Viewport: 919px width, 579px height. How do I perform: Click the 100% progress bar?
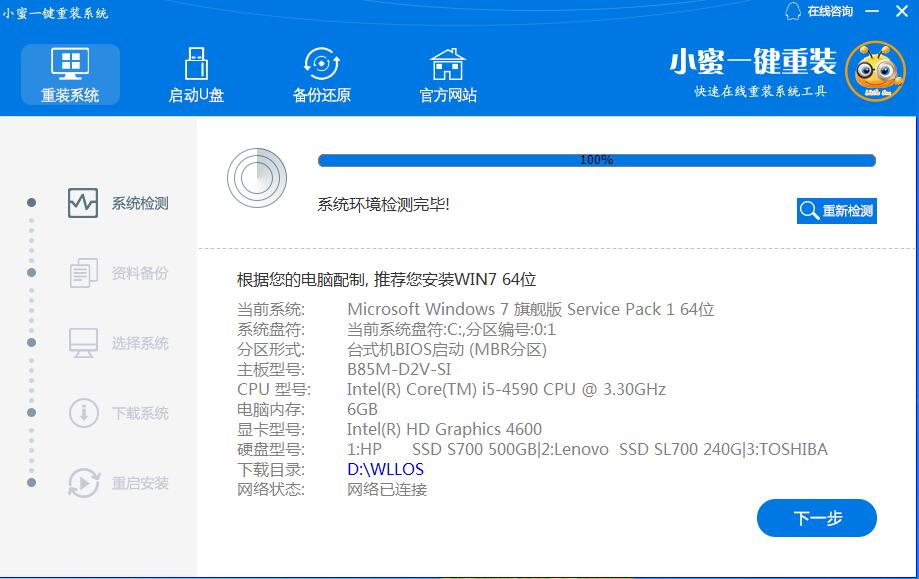[596, 158]
